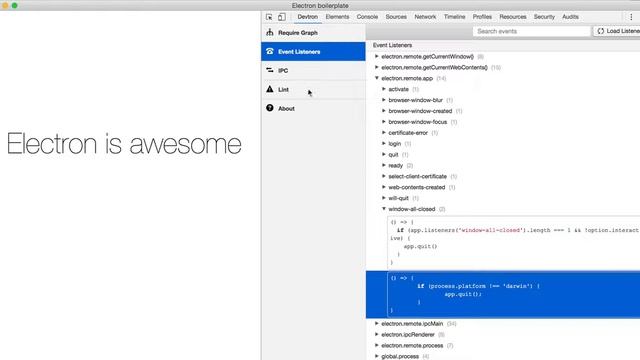This screenshot has height=360, width=640.
Task: Open the Security tab
Action: (544, 17)
